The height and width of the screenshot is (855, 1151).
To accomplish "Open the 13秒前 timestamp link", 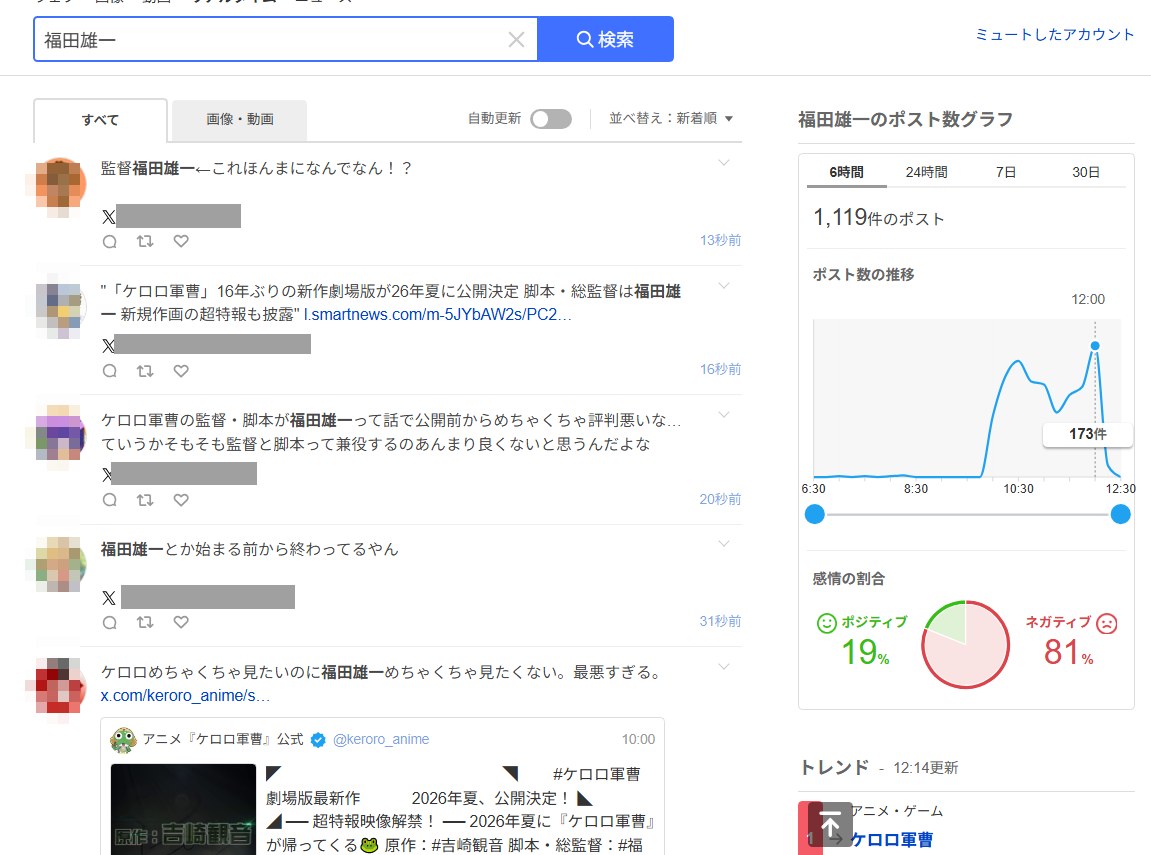I will pyautogui.click(x=720, y=240).
